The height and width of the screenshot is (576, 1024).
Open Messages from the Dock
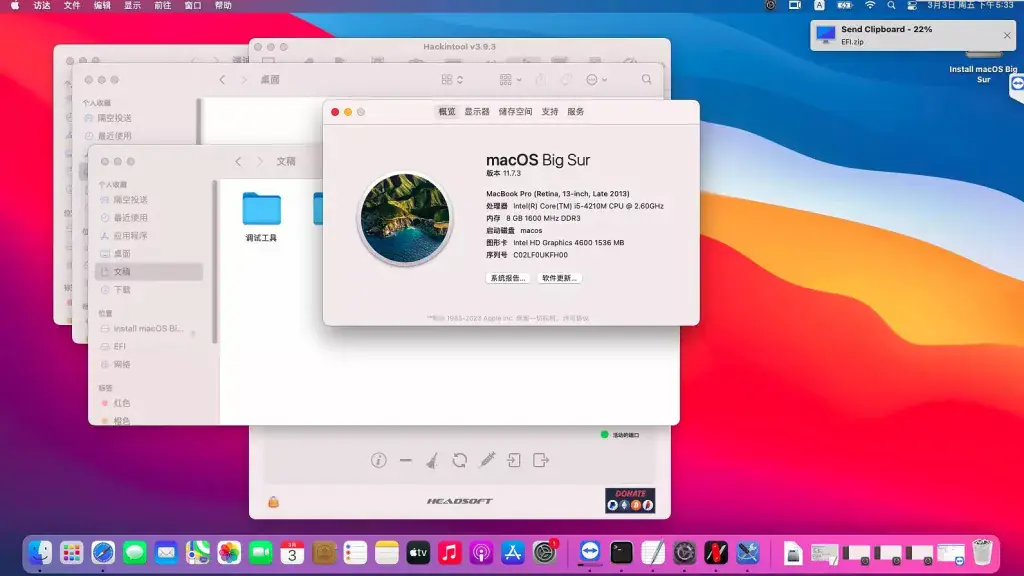point(135,553)
